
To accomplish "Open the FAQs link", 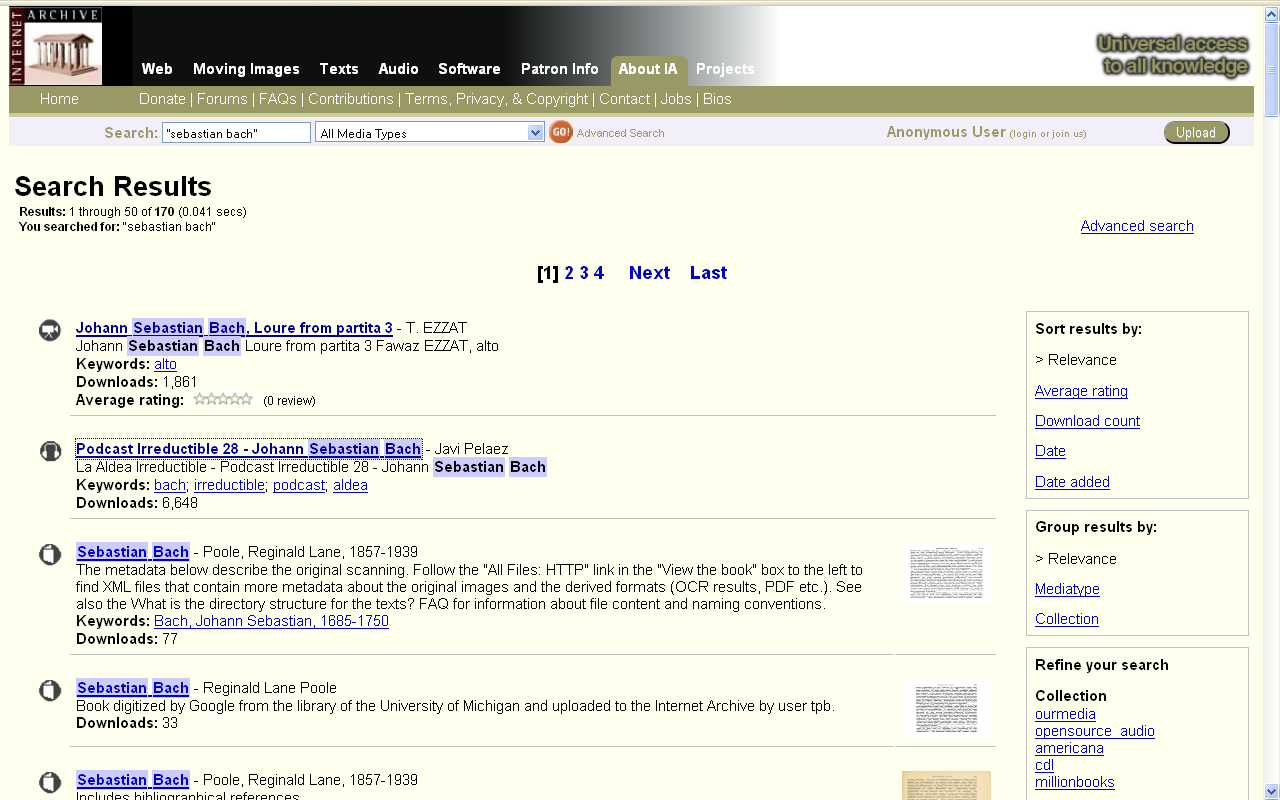I will 278,99.
